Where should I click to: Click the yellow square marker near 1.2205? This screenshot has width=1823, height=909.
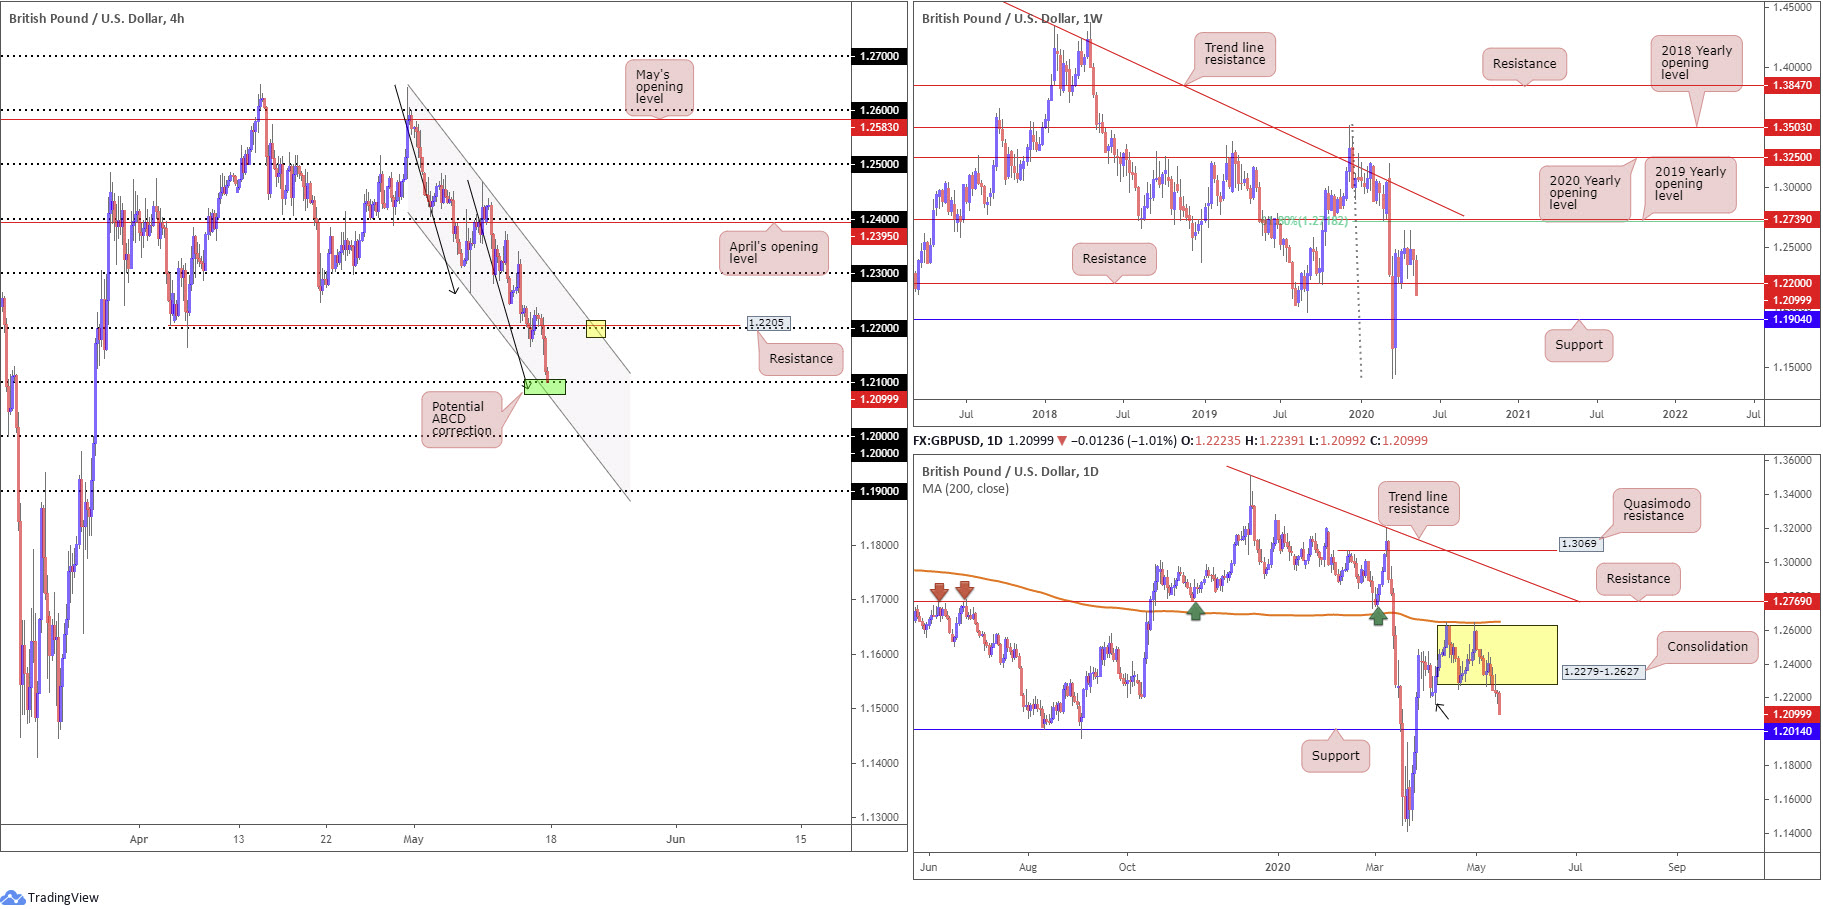click(x=595, y=328)
